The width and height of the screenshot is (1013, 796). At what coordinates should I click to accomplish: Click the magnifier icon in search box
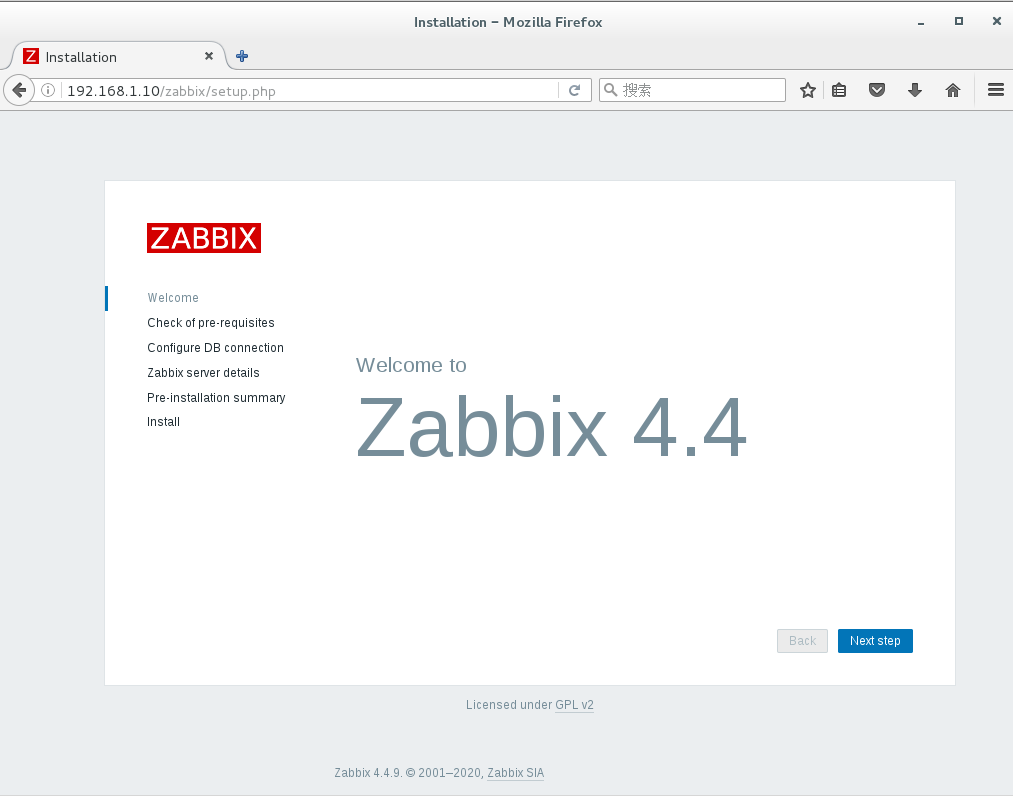610,90
